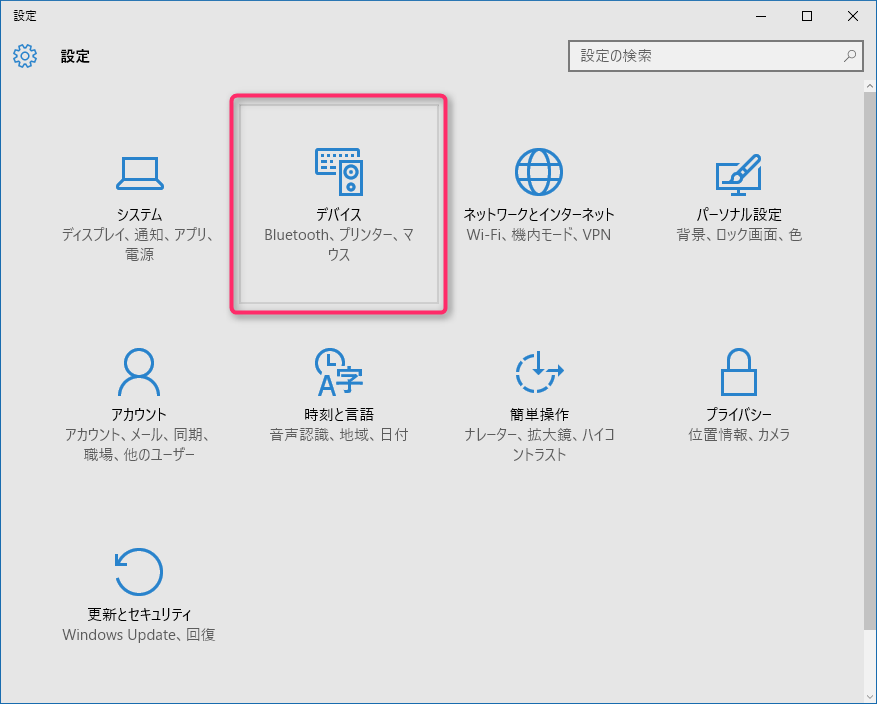This screenshot has width=877, height=704.
Task: Click the Windows Update、回復 description
Action: pos(139,634)
